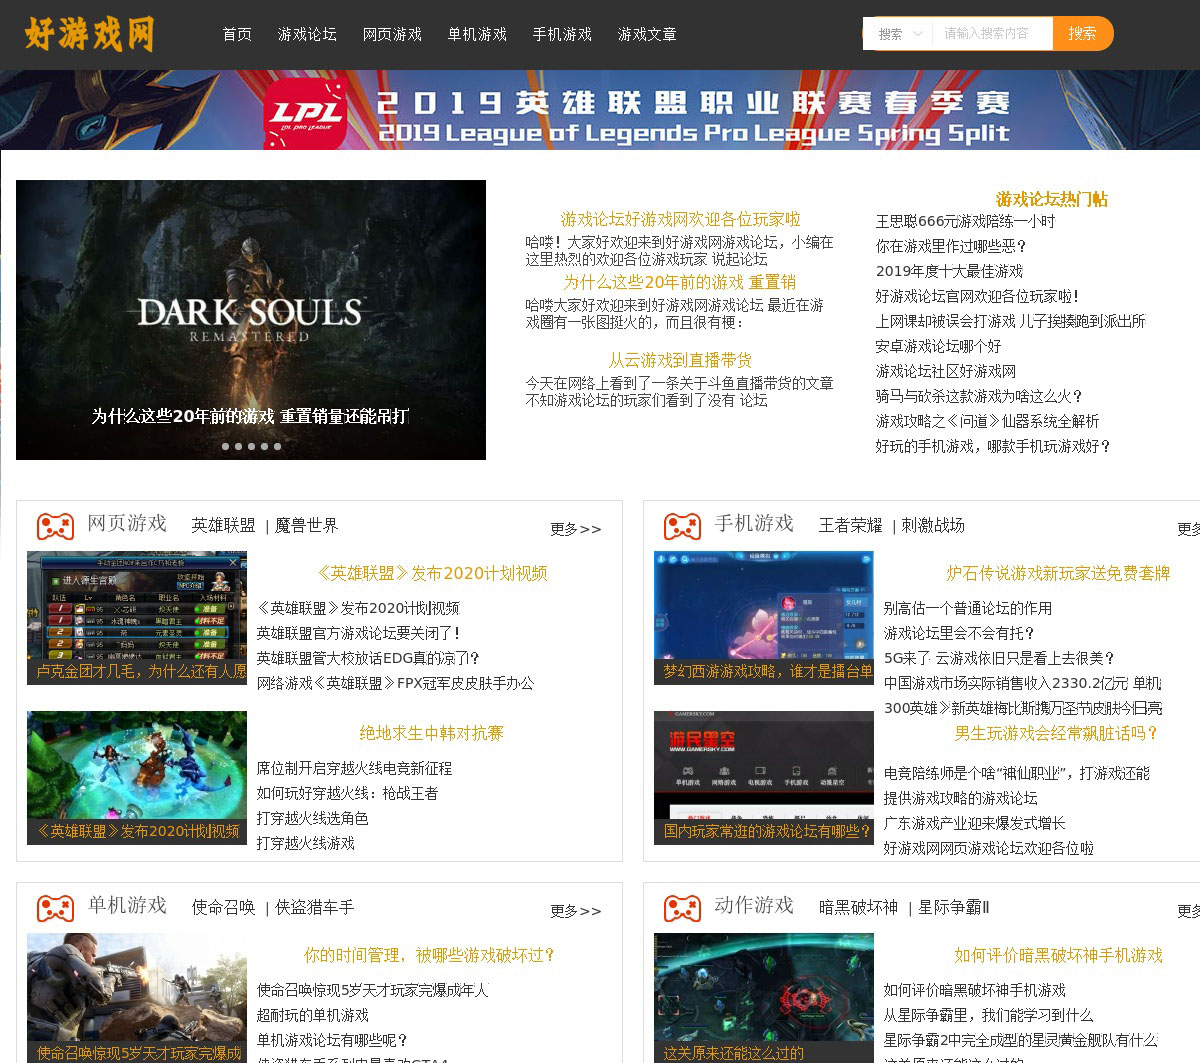Click the gamepad icon beside 手机游戏 section

pos(682,525)
